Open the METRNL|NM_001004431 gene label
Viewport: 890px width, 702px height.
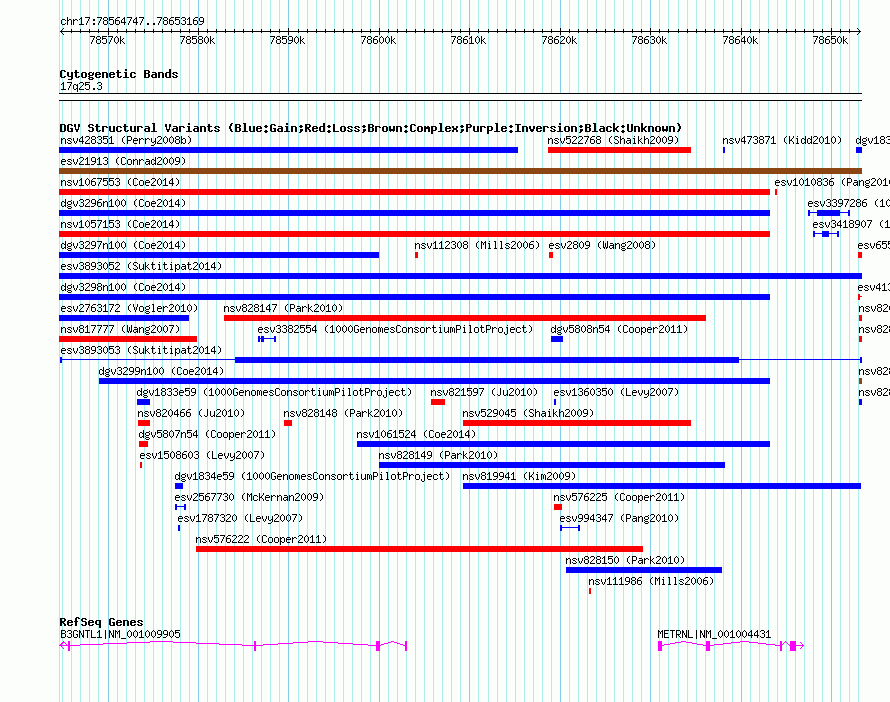click(x=714, y=634)
